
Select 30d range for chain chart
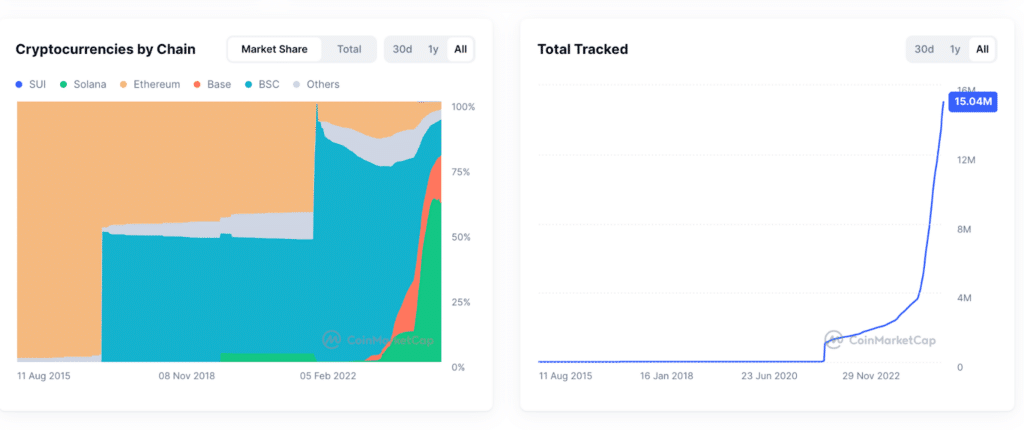click(x=403, y=49)
